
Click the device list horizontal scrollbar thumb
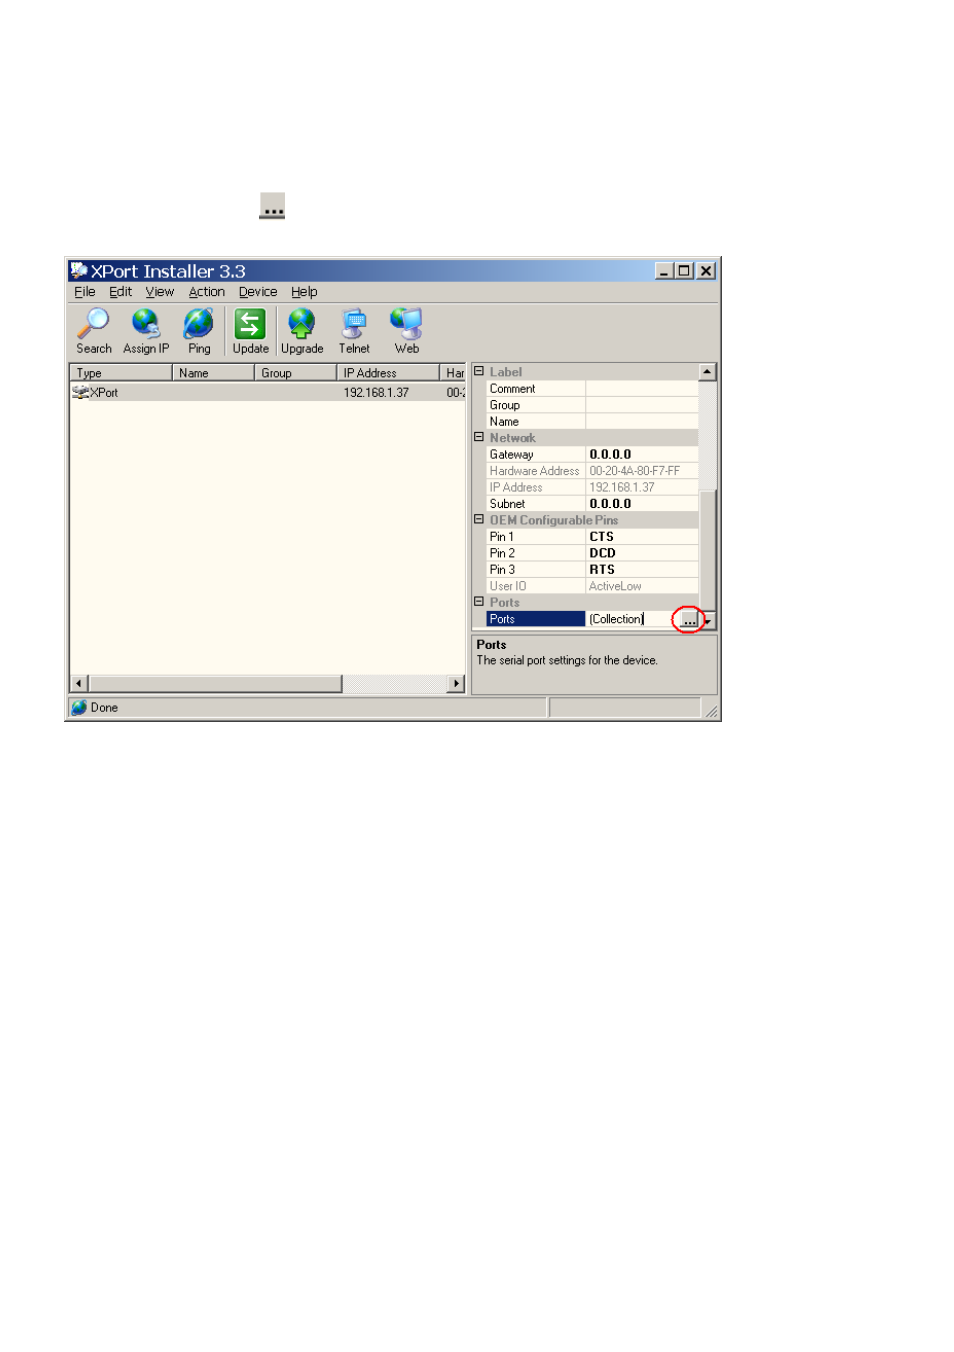click(215, 684)
